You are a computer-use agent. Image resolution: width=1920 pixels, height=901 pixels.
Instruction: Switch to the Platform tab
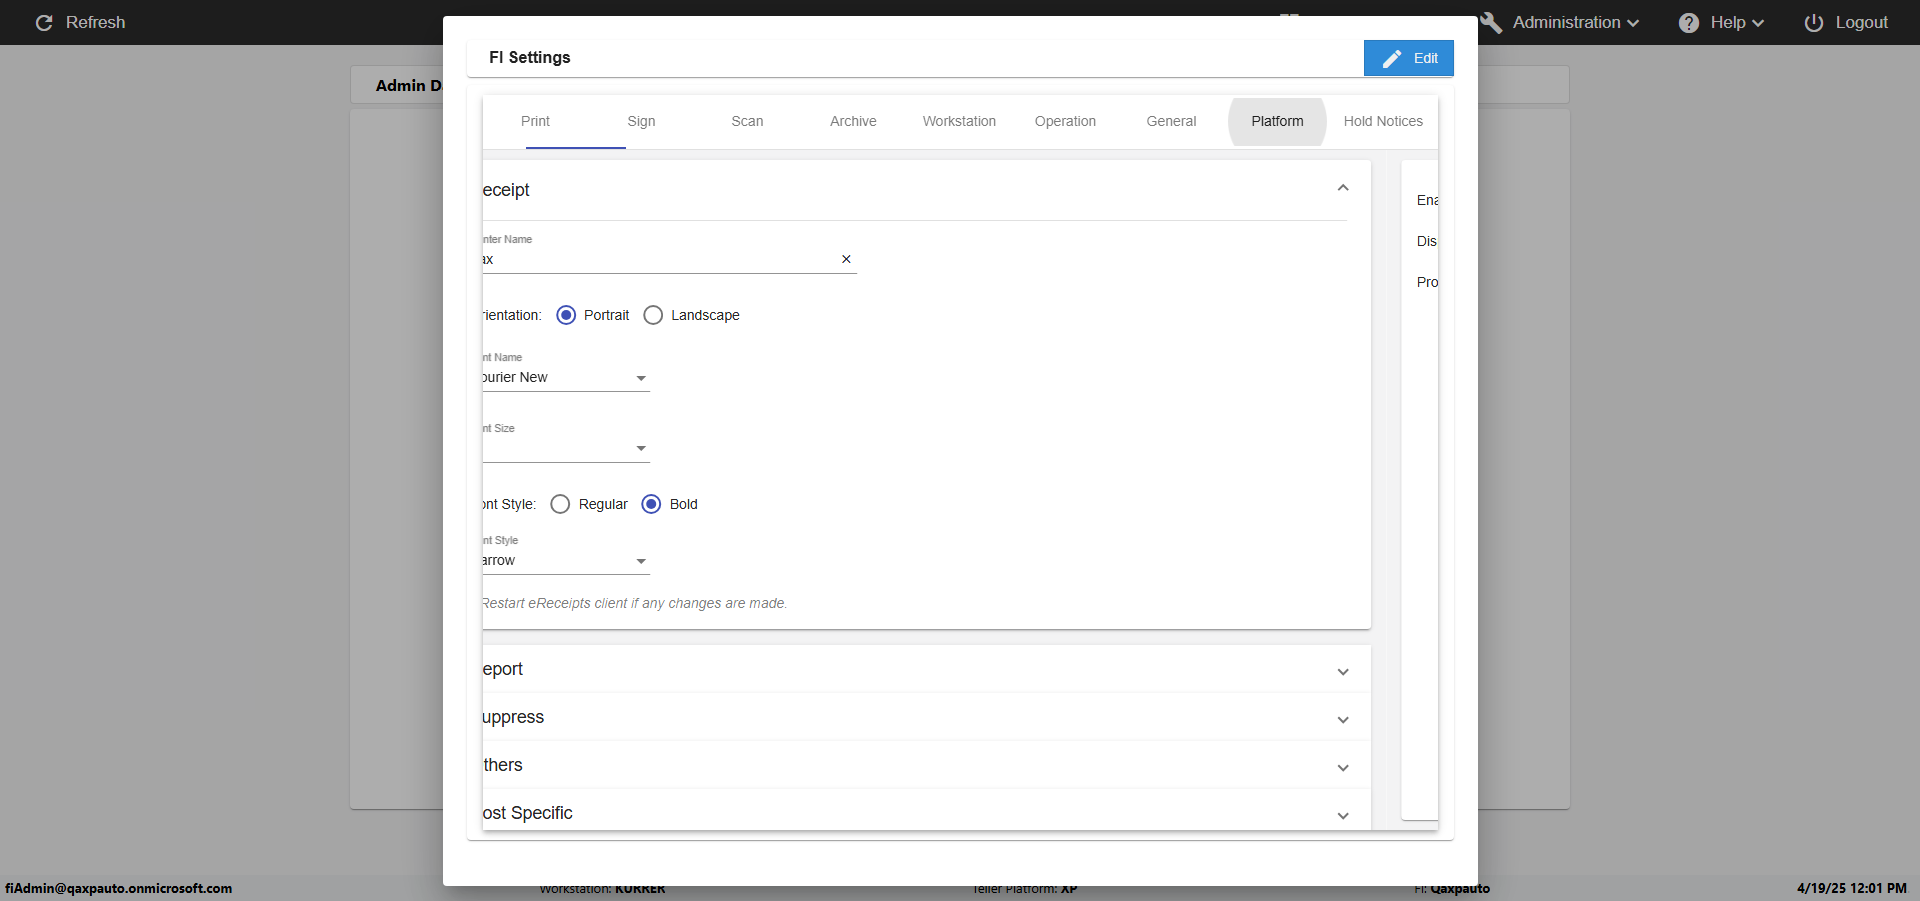(x=1277, y=121)
